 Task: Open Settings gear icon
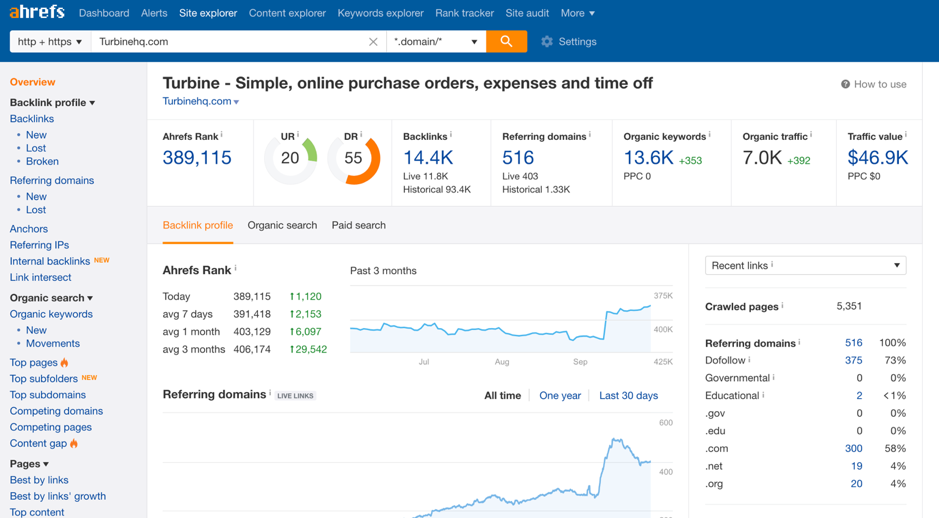tap(547, 41)
